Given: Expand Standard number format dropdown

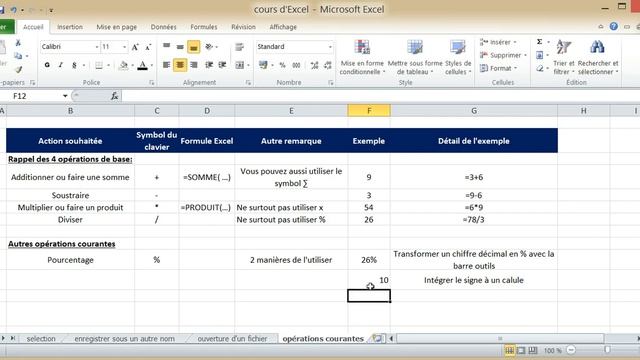Looking at the screenshot, I should click(x=330, y=47).
